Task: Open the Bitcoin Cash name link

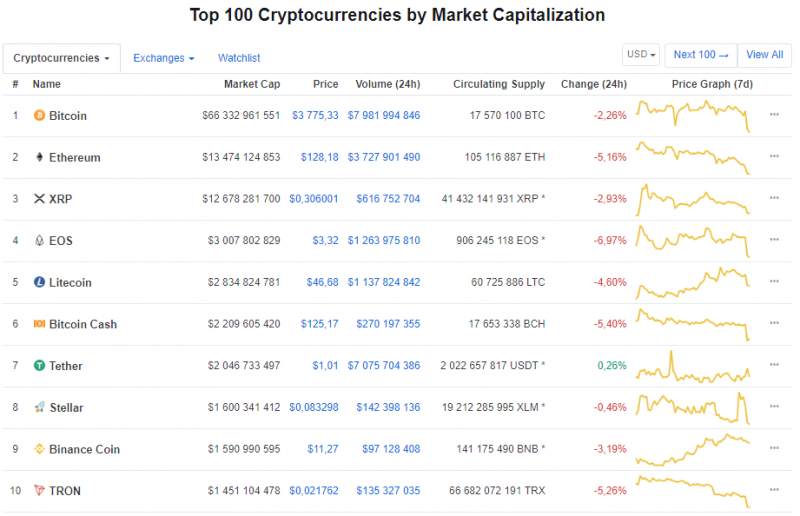Action: tap(82, 325)
